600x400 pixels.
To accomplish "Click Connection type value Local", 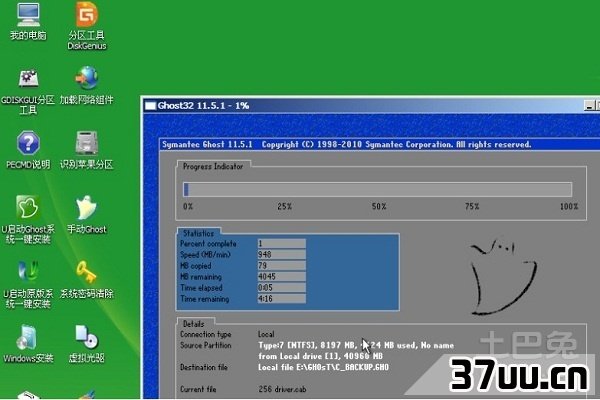I will coord(266,334).
